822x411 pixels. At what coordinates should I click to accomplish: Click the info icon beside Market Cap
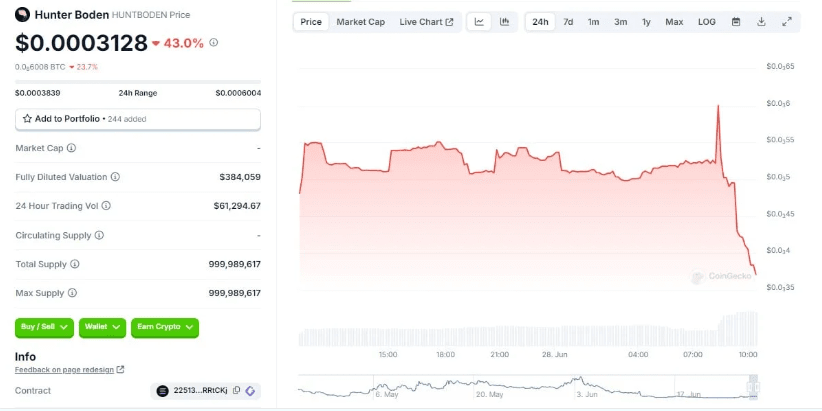click(x=71, y=148)
